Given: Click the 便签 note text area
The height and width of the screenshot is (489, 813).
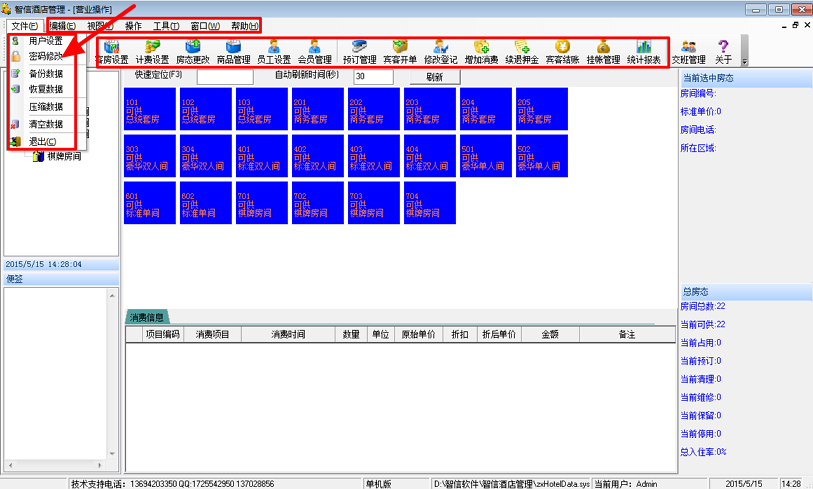Looking at the screenshot, I should point(55,373).
